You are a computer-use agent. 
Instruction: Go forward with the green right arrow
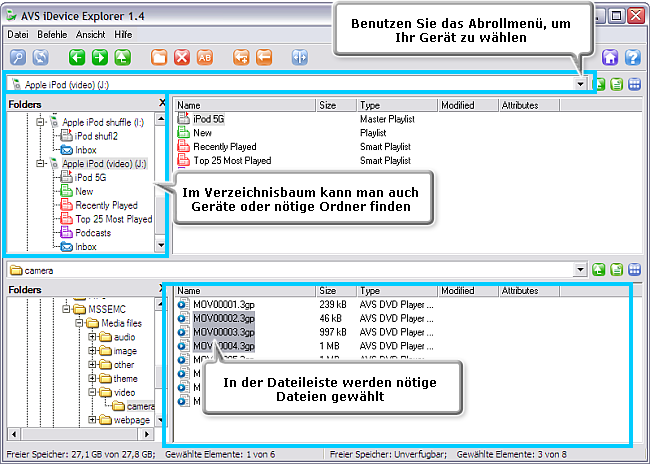[99, 57]
